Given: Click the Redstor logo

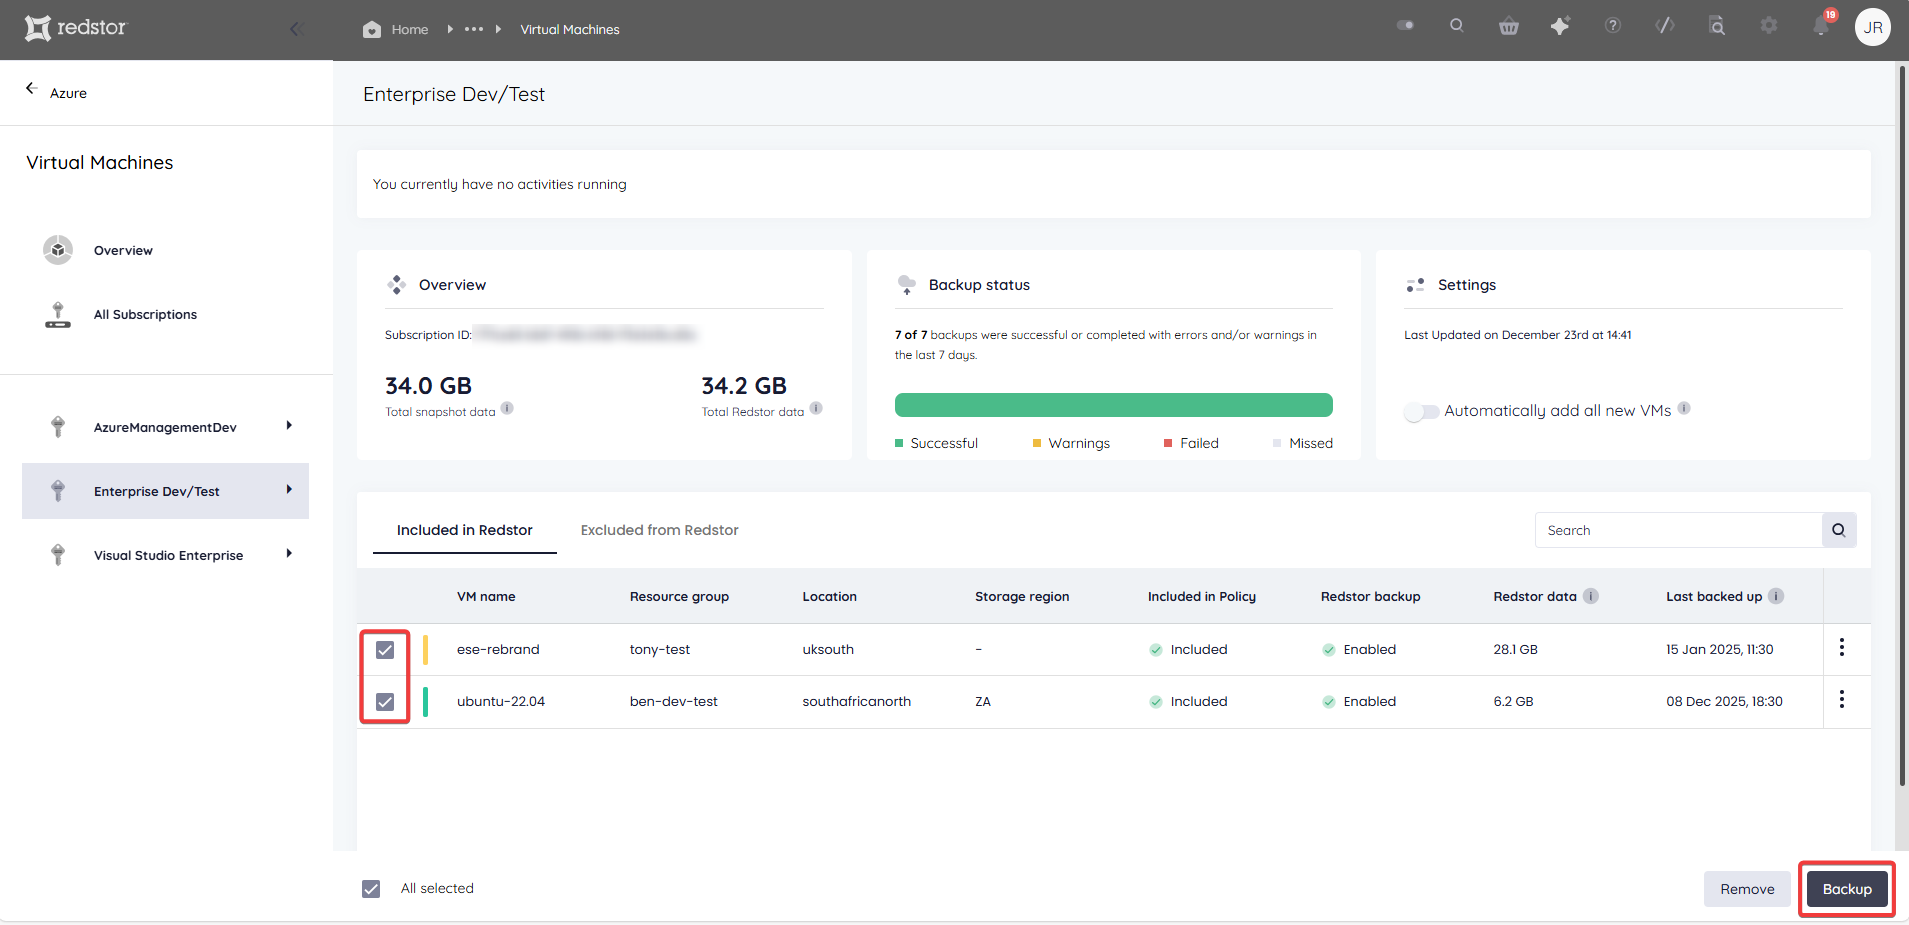Looking at the screenshot, I should [x=76, y=28].
